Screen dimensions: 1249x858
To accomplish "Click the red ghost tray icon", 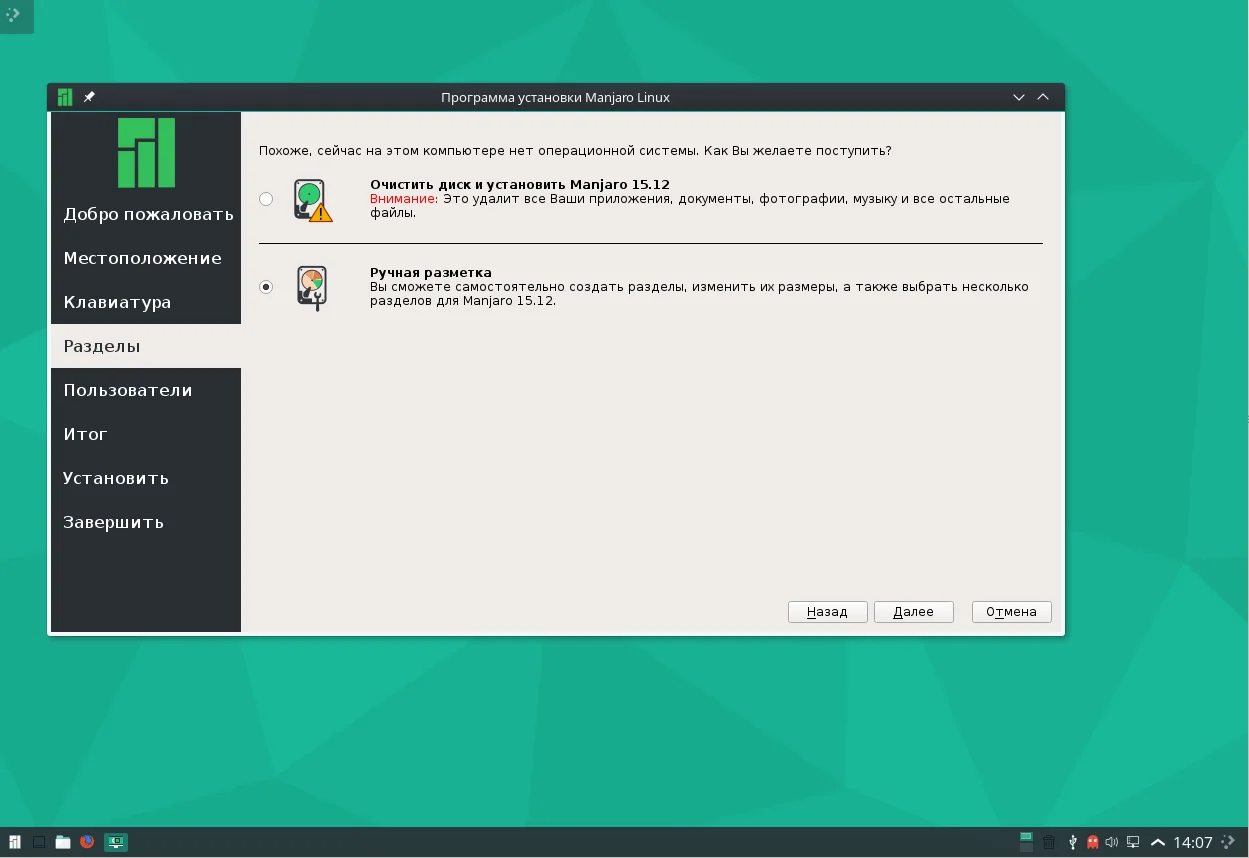I will [1092, 842].
